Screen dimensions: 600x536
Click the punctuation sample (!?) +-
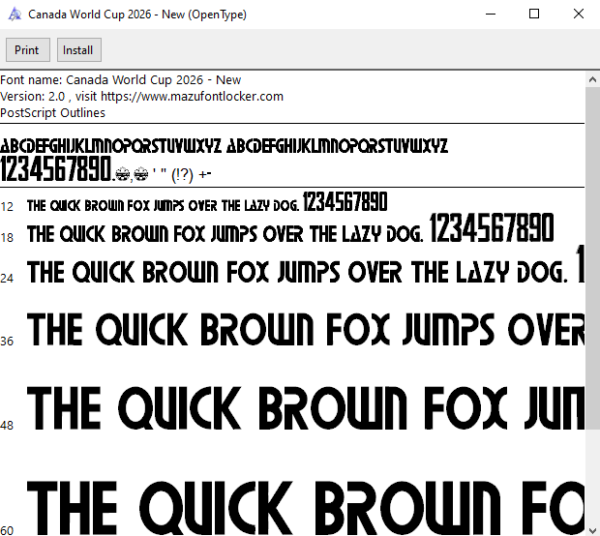tap(191, 175)
